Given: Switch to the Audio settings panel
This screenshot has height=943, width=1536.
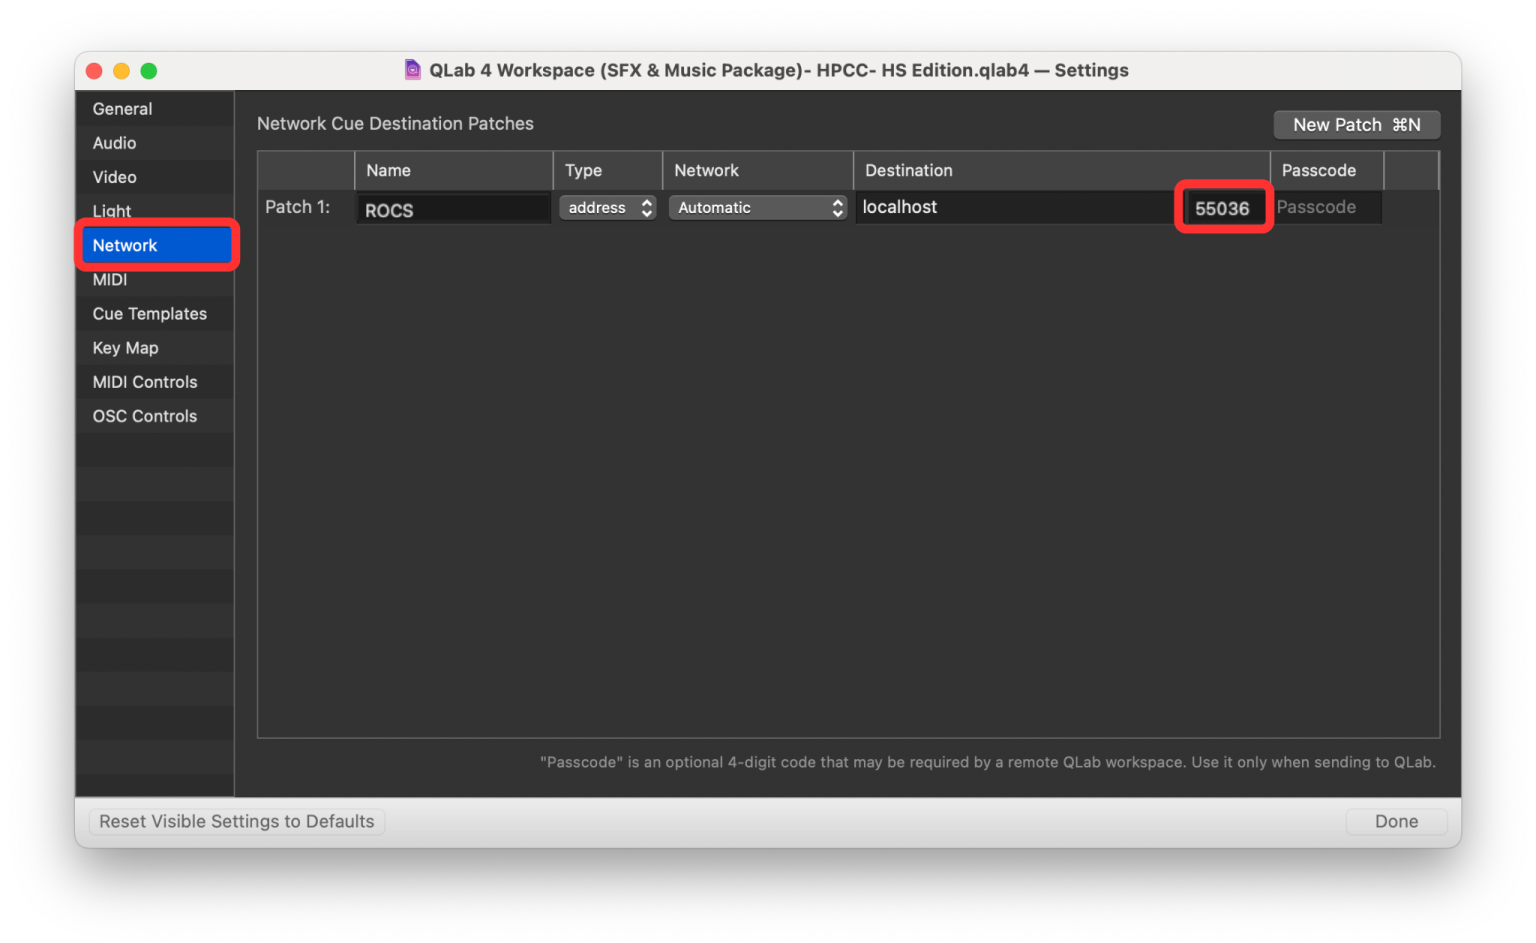Looking at the screenshot, I should coord(114,142).
